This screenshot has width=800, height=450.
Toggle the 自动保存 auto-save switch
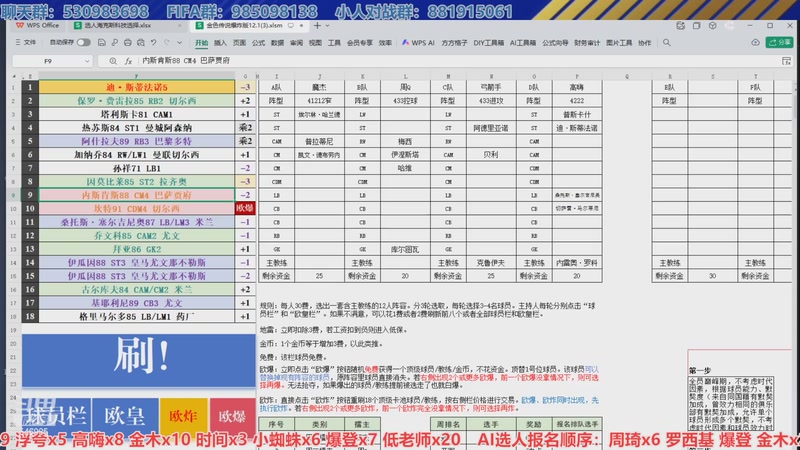click(x=83, y=43)
